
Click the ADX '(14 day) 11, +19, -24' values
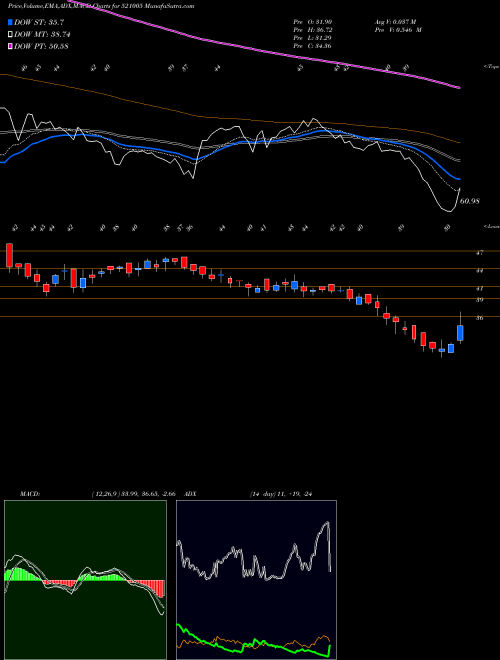281,494
